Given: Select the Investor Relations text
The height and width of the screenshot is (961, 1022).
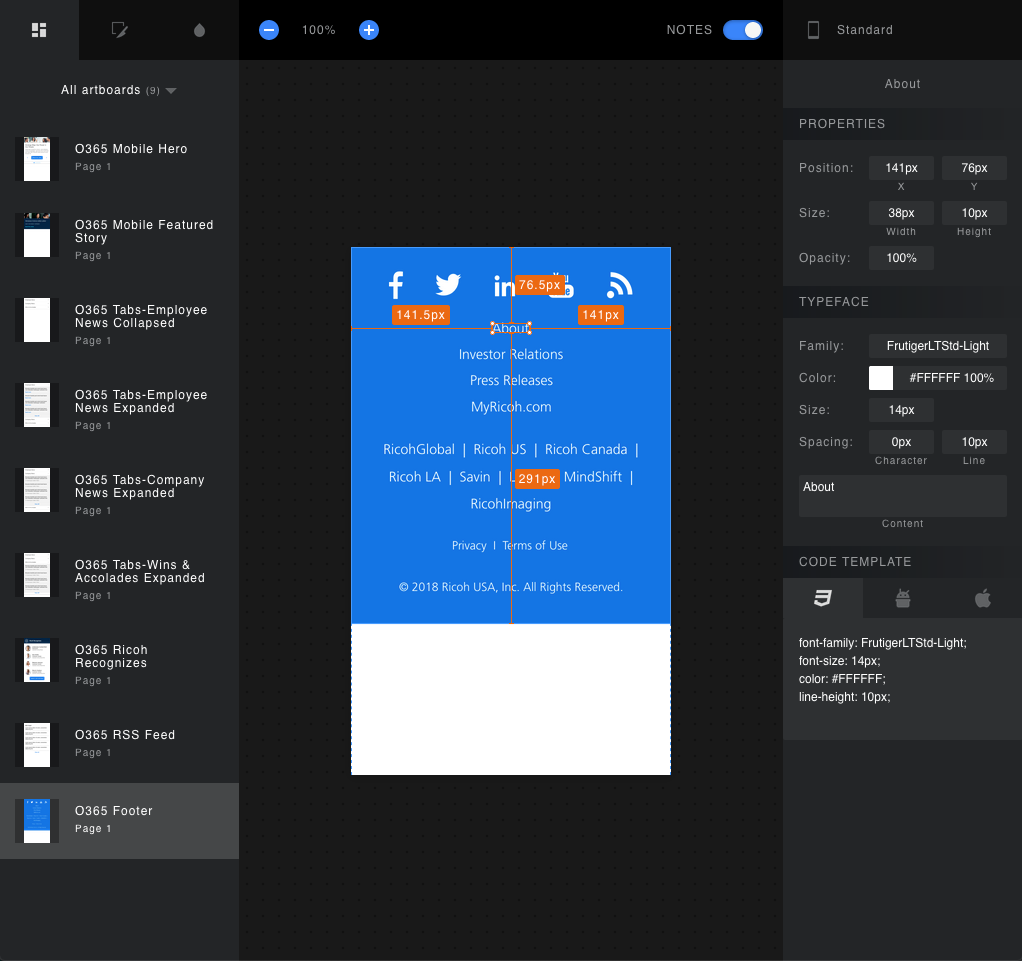Looking at the screenshot, I should coord(510,355).
